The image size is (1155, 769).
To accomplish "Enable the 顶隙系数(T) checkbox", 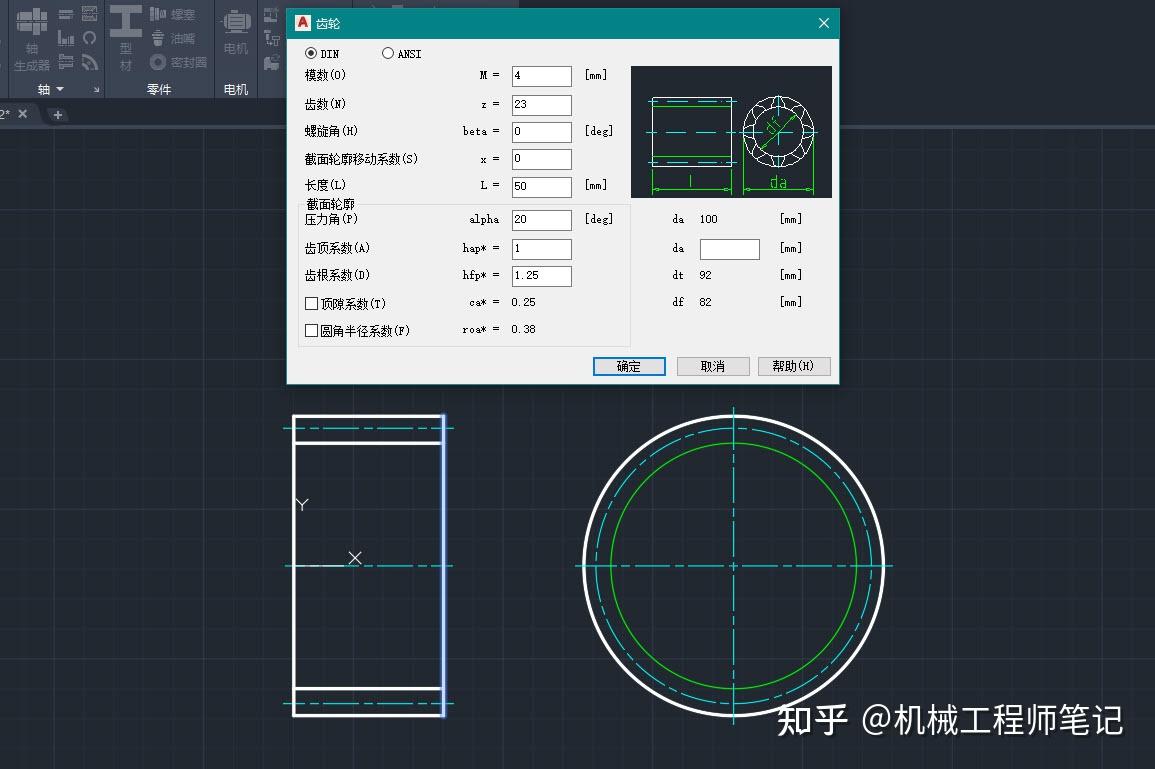I will point(311,303).
